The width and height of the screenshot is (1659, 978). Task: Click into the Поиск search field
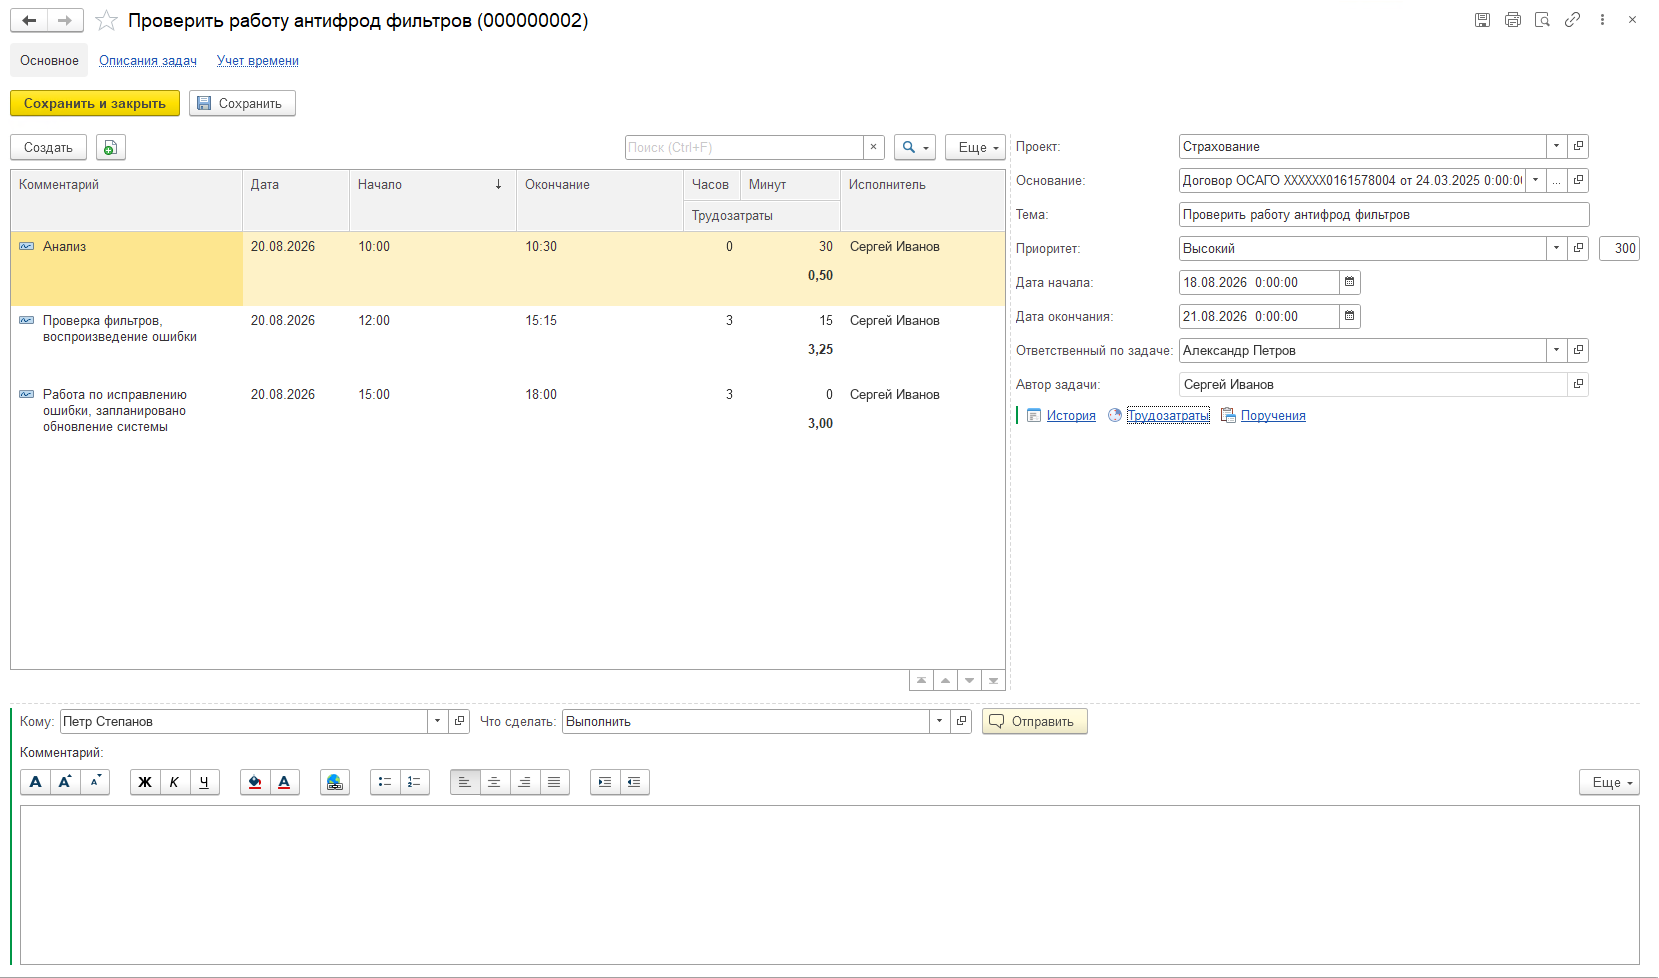click(x=744, y=147)
